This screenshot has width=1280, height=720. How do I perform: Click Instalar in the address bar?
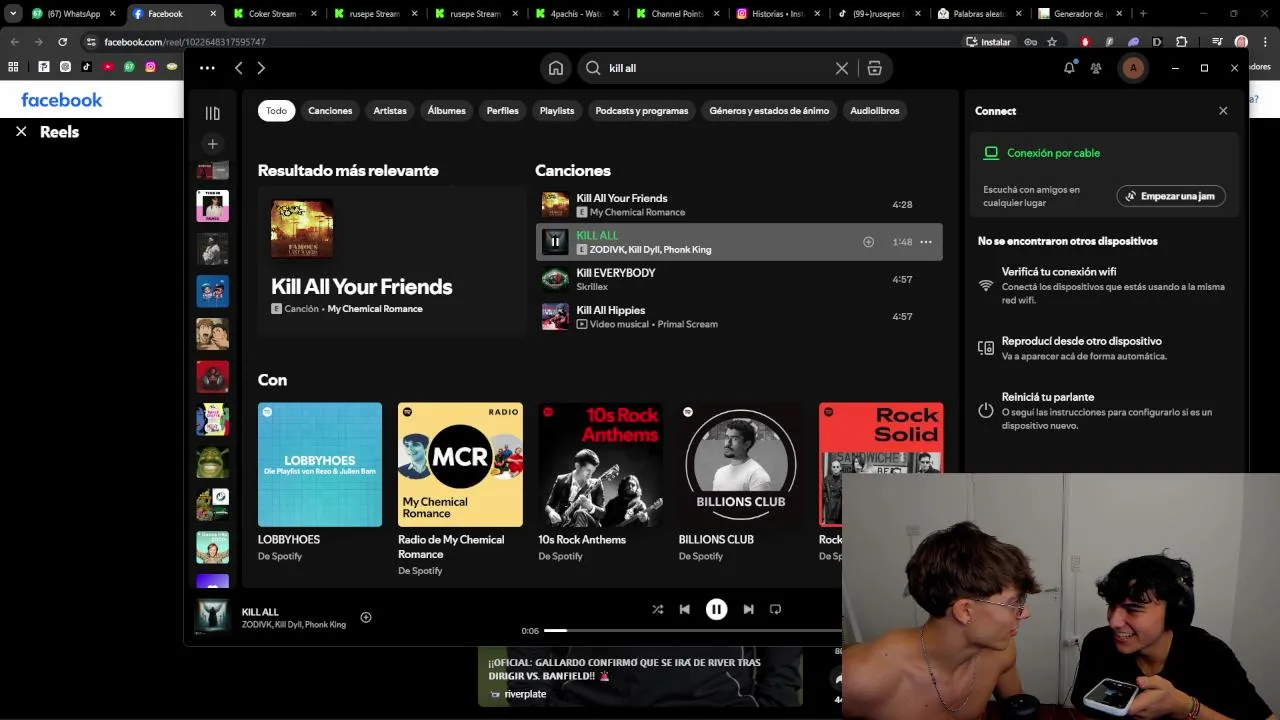(x=989, y=42)
